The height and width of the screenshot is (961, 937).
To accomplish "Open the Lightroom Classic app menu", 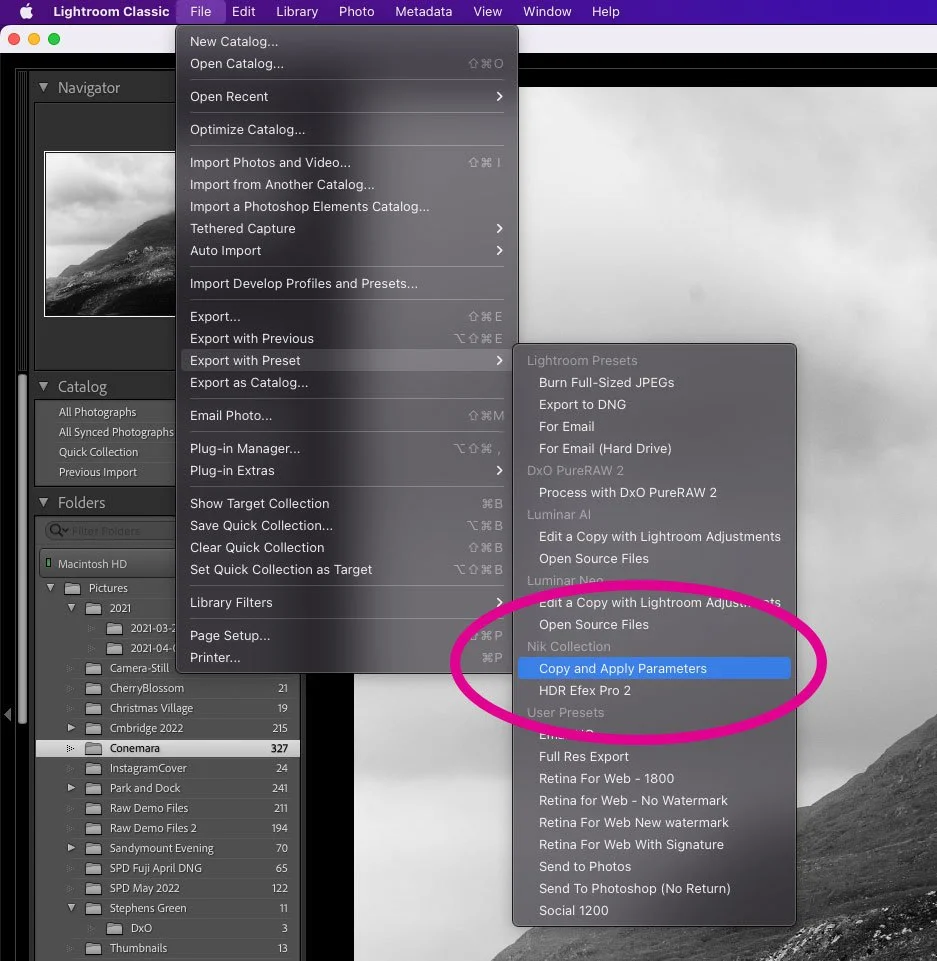I will 111,11.
